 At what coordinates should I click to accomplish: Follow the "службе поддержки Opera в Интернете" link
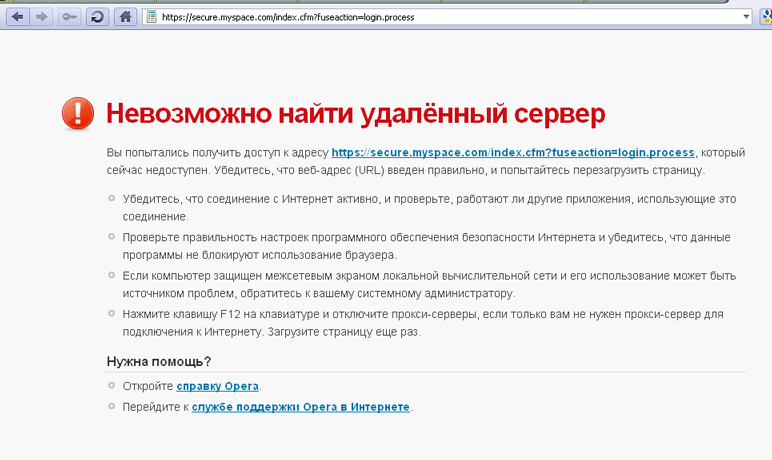301,407
